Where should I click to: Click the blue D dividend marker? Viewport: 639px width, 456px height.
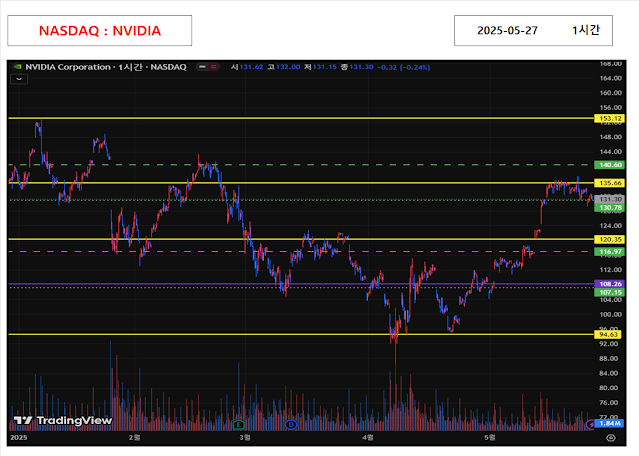click(291, 425)
